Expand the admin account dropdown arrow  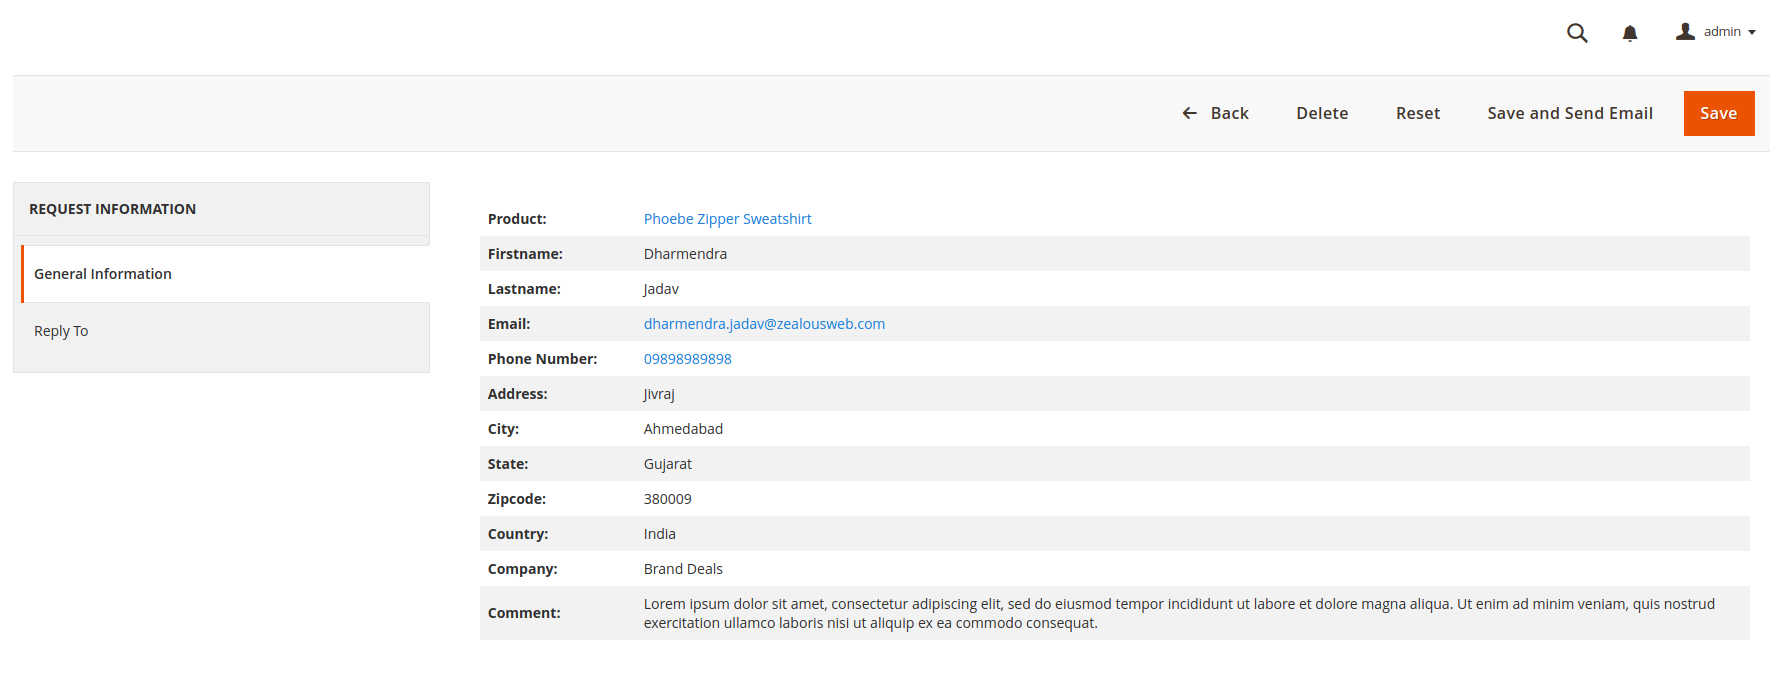tap(1752, 33)
